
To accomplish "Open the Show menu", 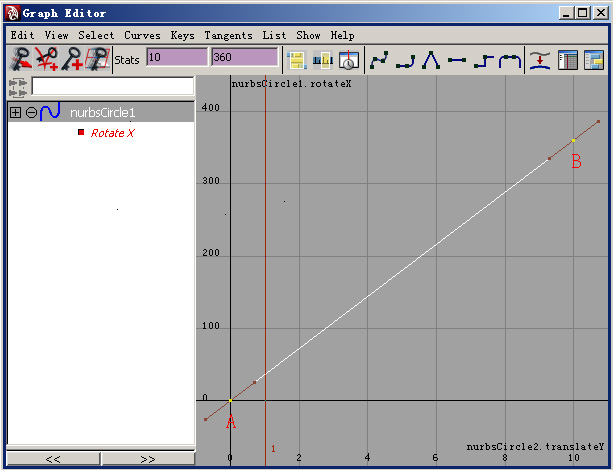I will 308,35.
